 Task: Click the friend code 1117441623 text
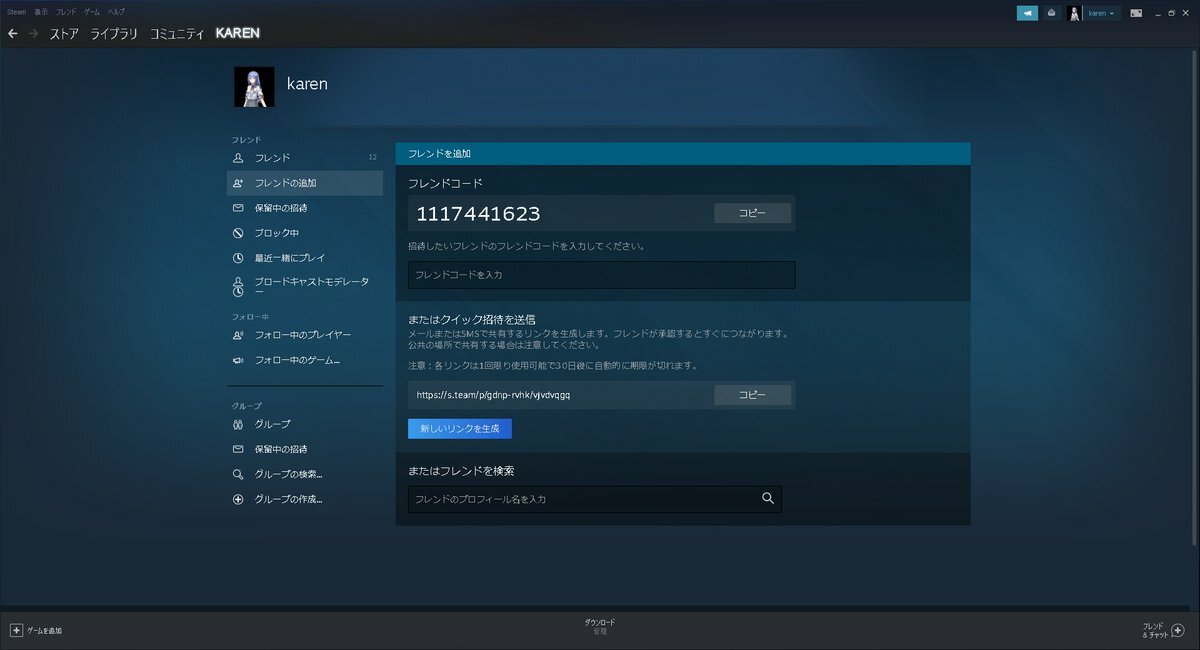478,213
